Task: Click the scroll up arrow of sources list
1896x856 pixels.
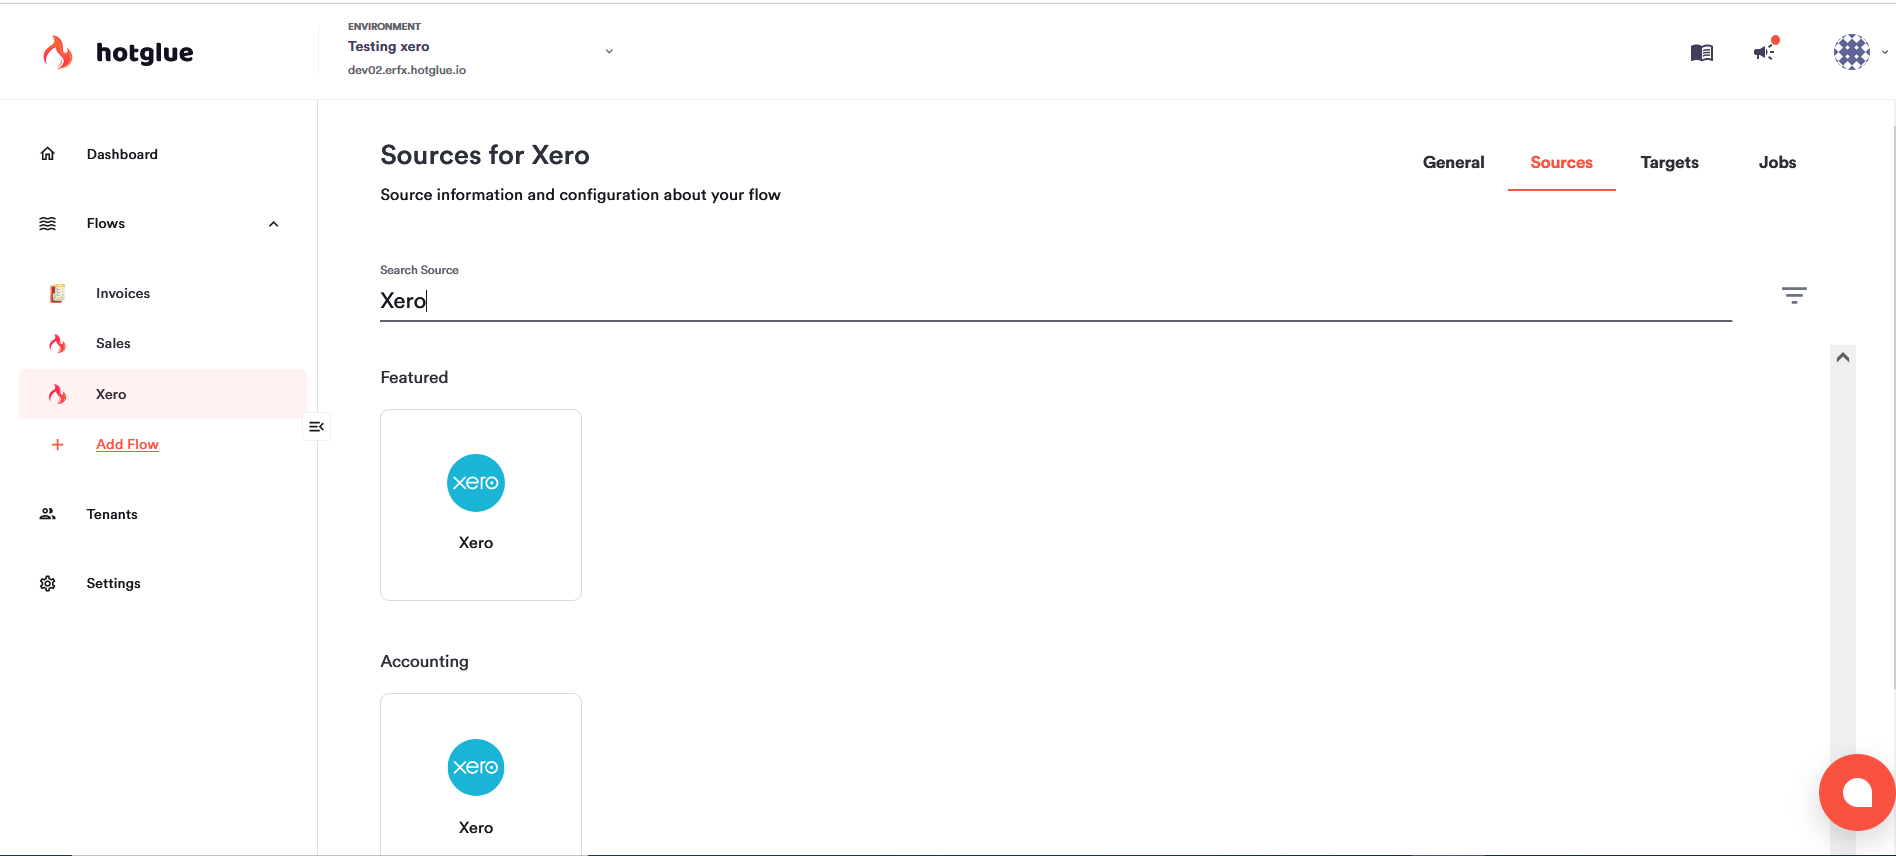Action: pos(1843,357)
